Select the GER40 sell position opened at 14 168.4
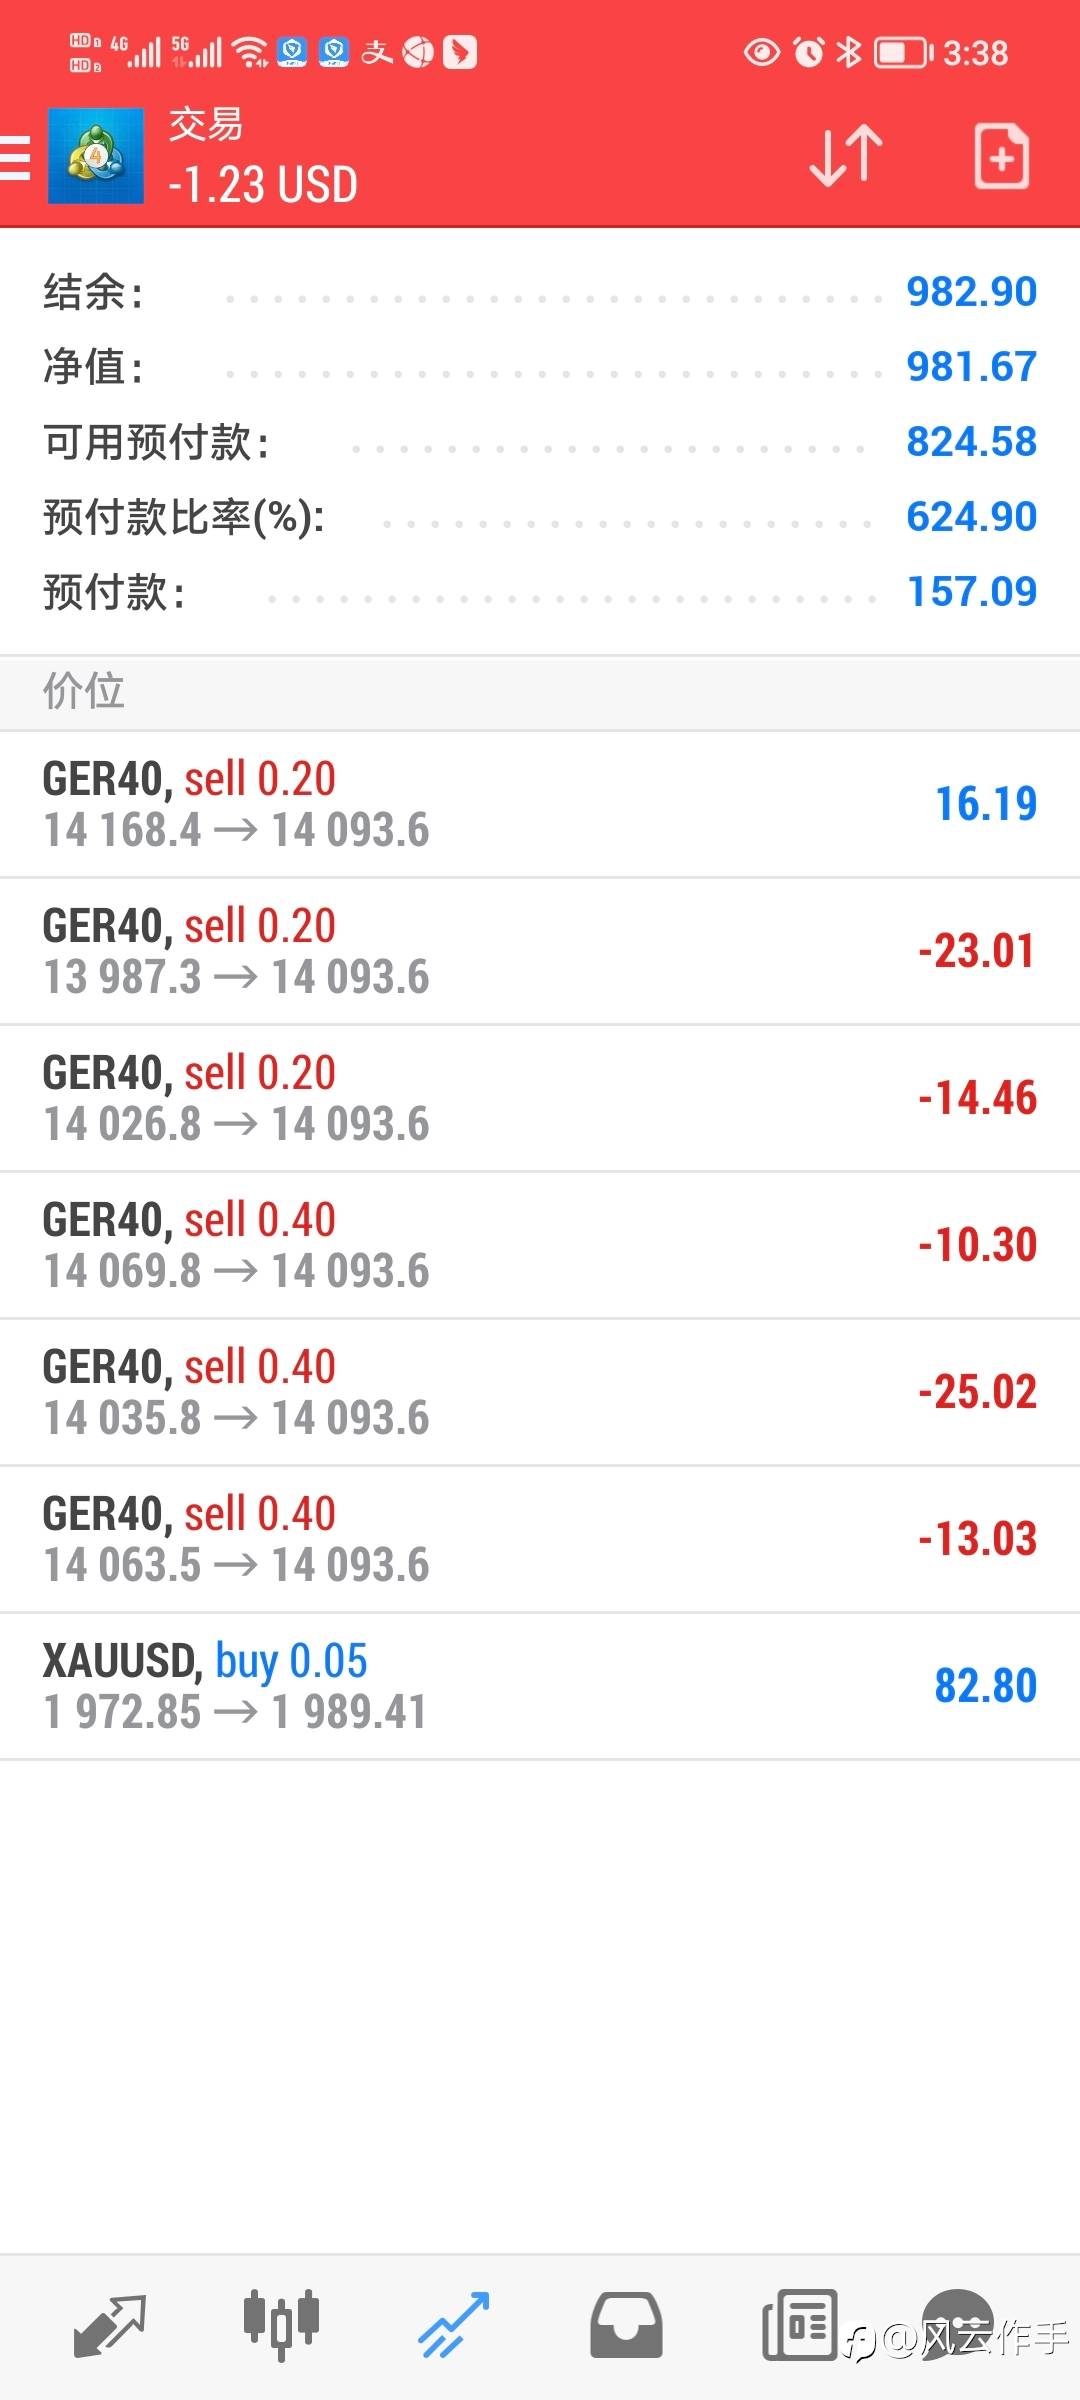1080x2400 pixels. 540,805
